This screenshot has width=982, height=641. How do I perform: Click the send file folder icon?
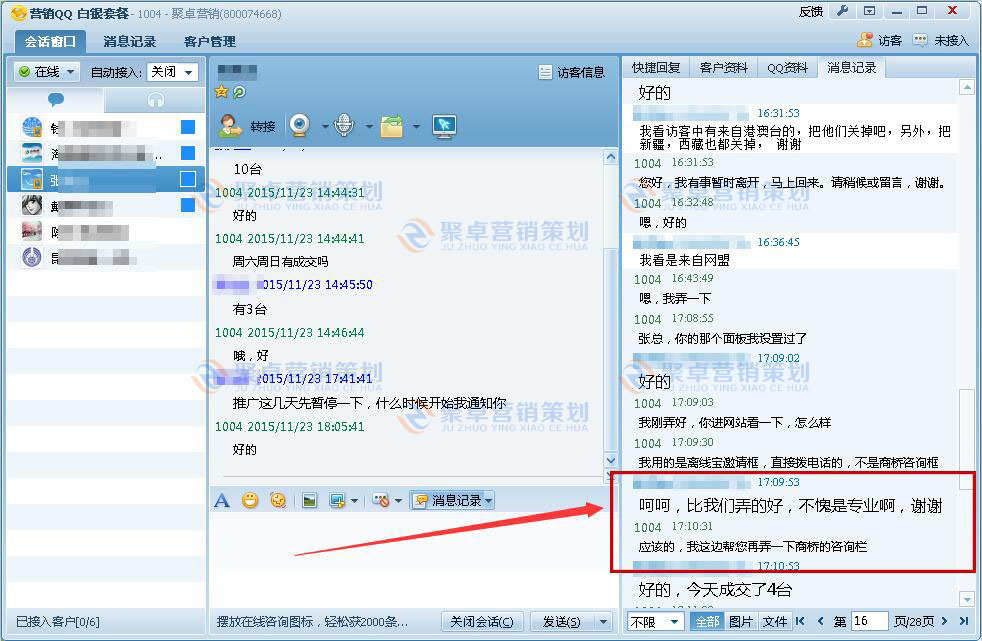(x=391, y=126)
